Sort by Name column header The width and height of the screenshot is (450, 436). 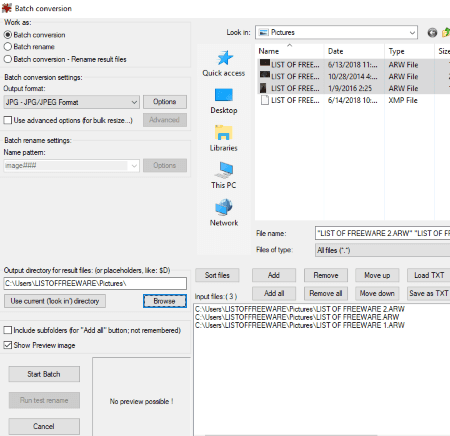click(289, 51)
